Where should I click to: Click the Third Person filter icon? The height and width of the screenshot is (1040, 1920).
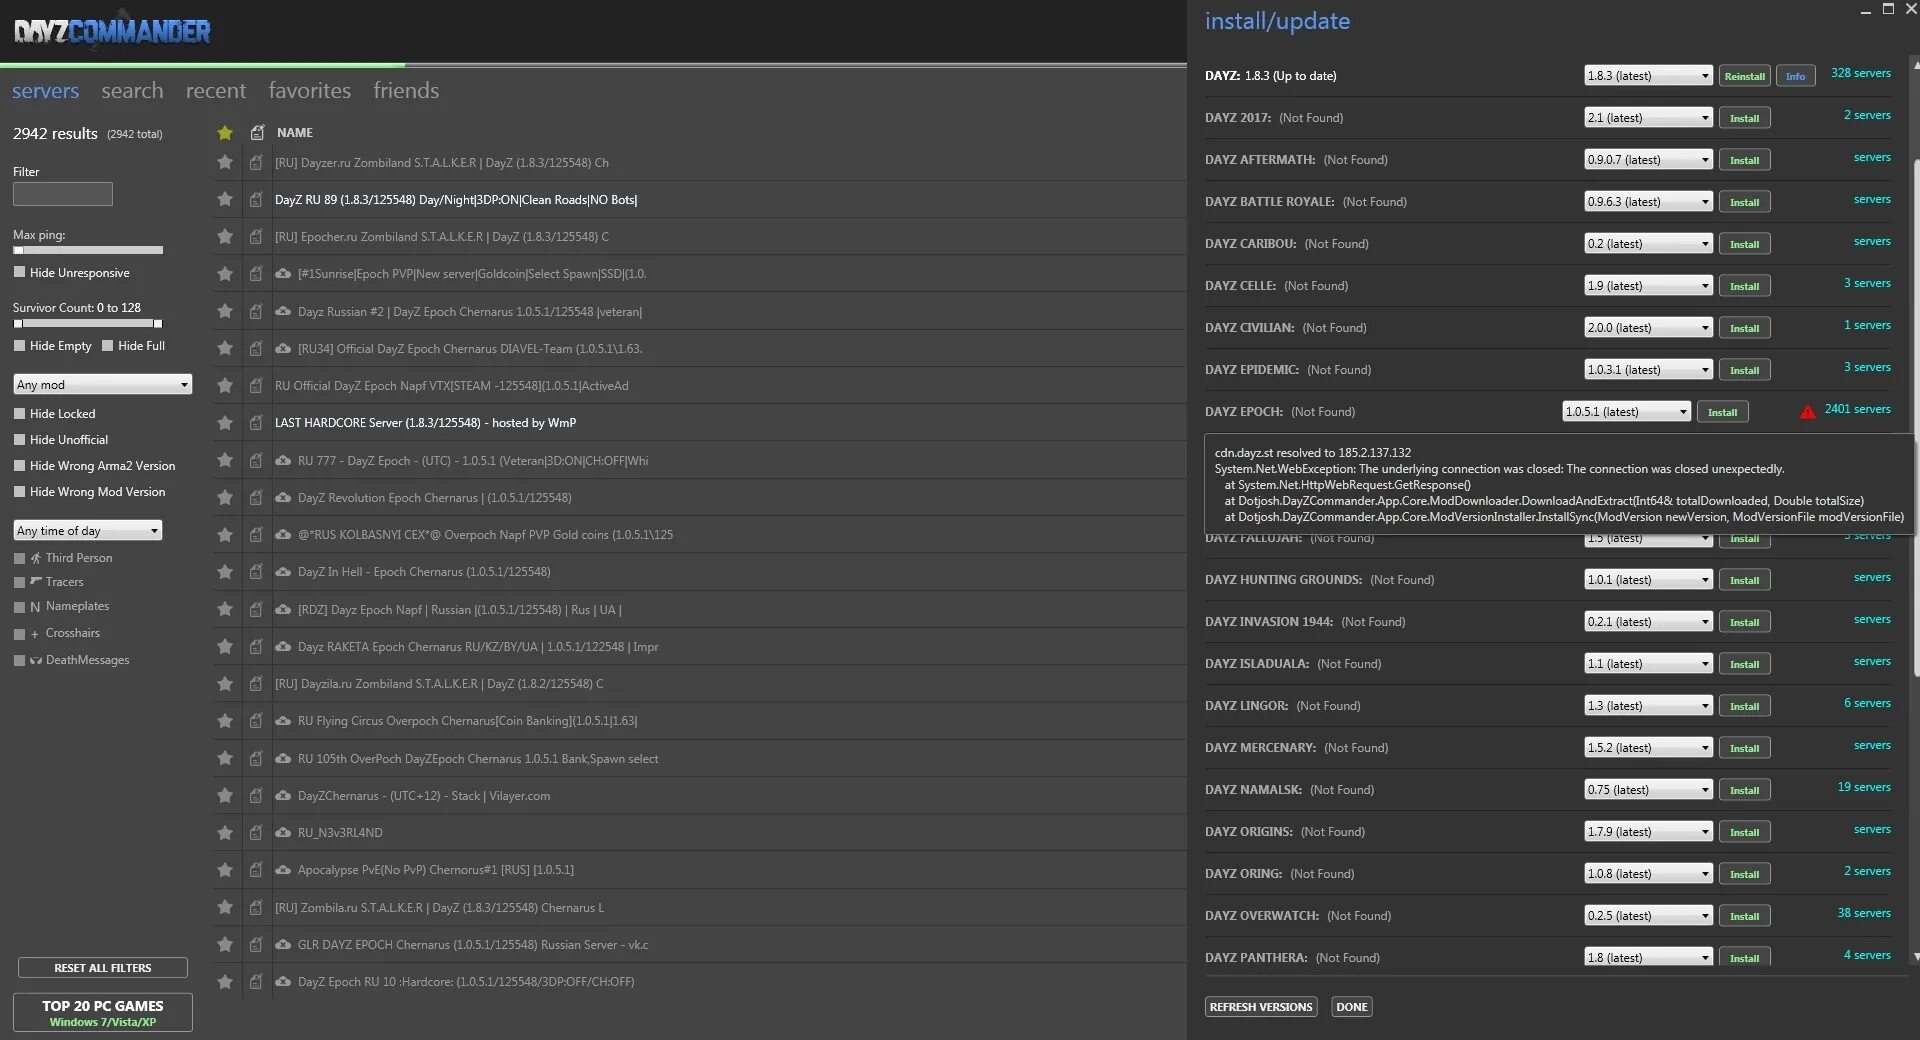tap(36, 558)
